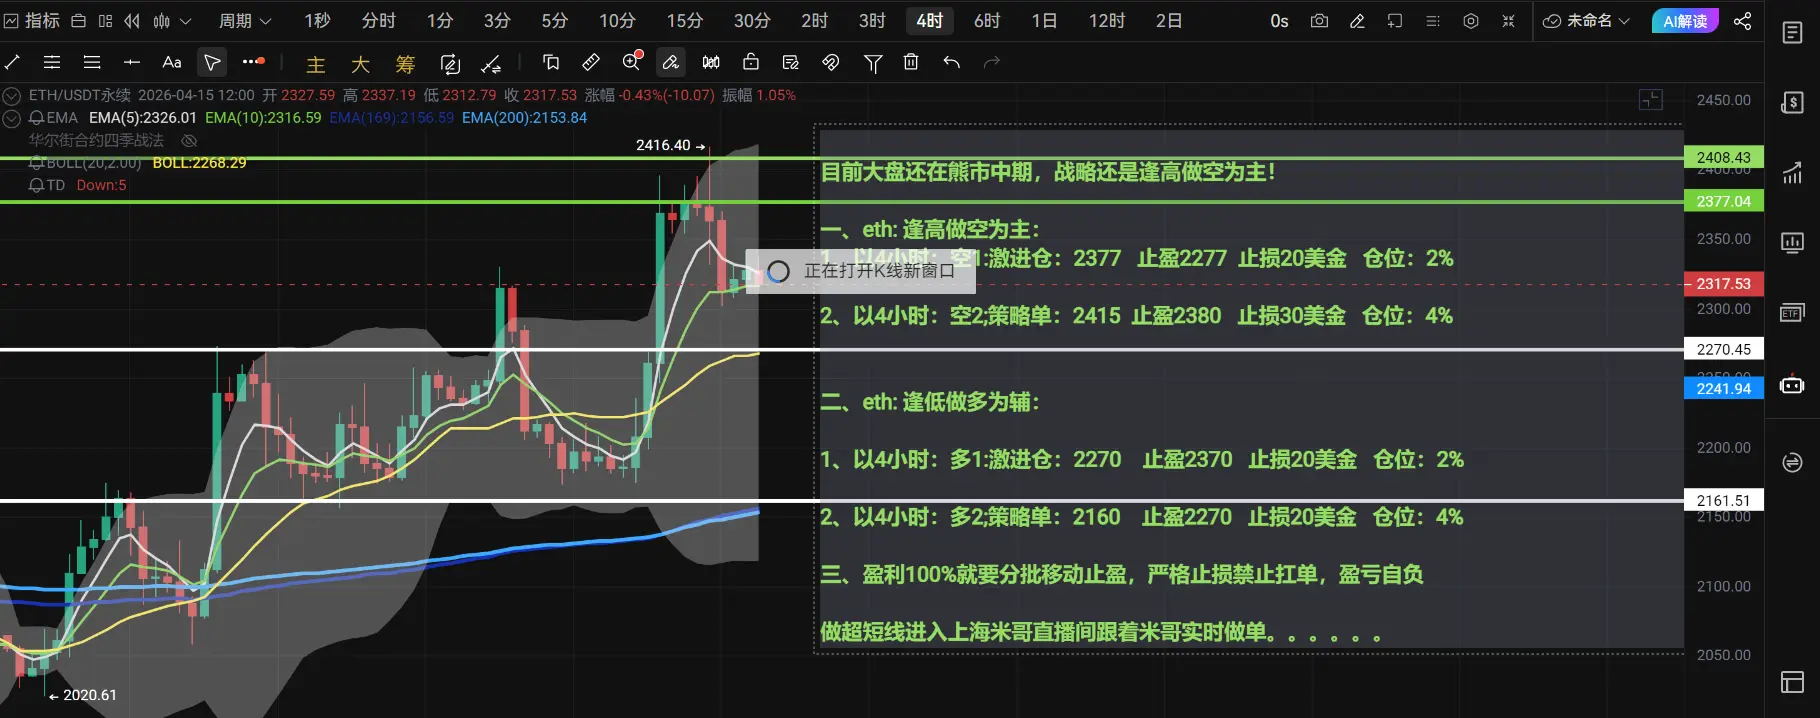This screenshot has height=718, width=1820.
Task: Click the undo arrow
Action: (x=951, y=62)
